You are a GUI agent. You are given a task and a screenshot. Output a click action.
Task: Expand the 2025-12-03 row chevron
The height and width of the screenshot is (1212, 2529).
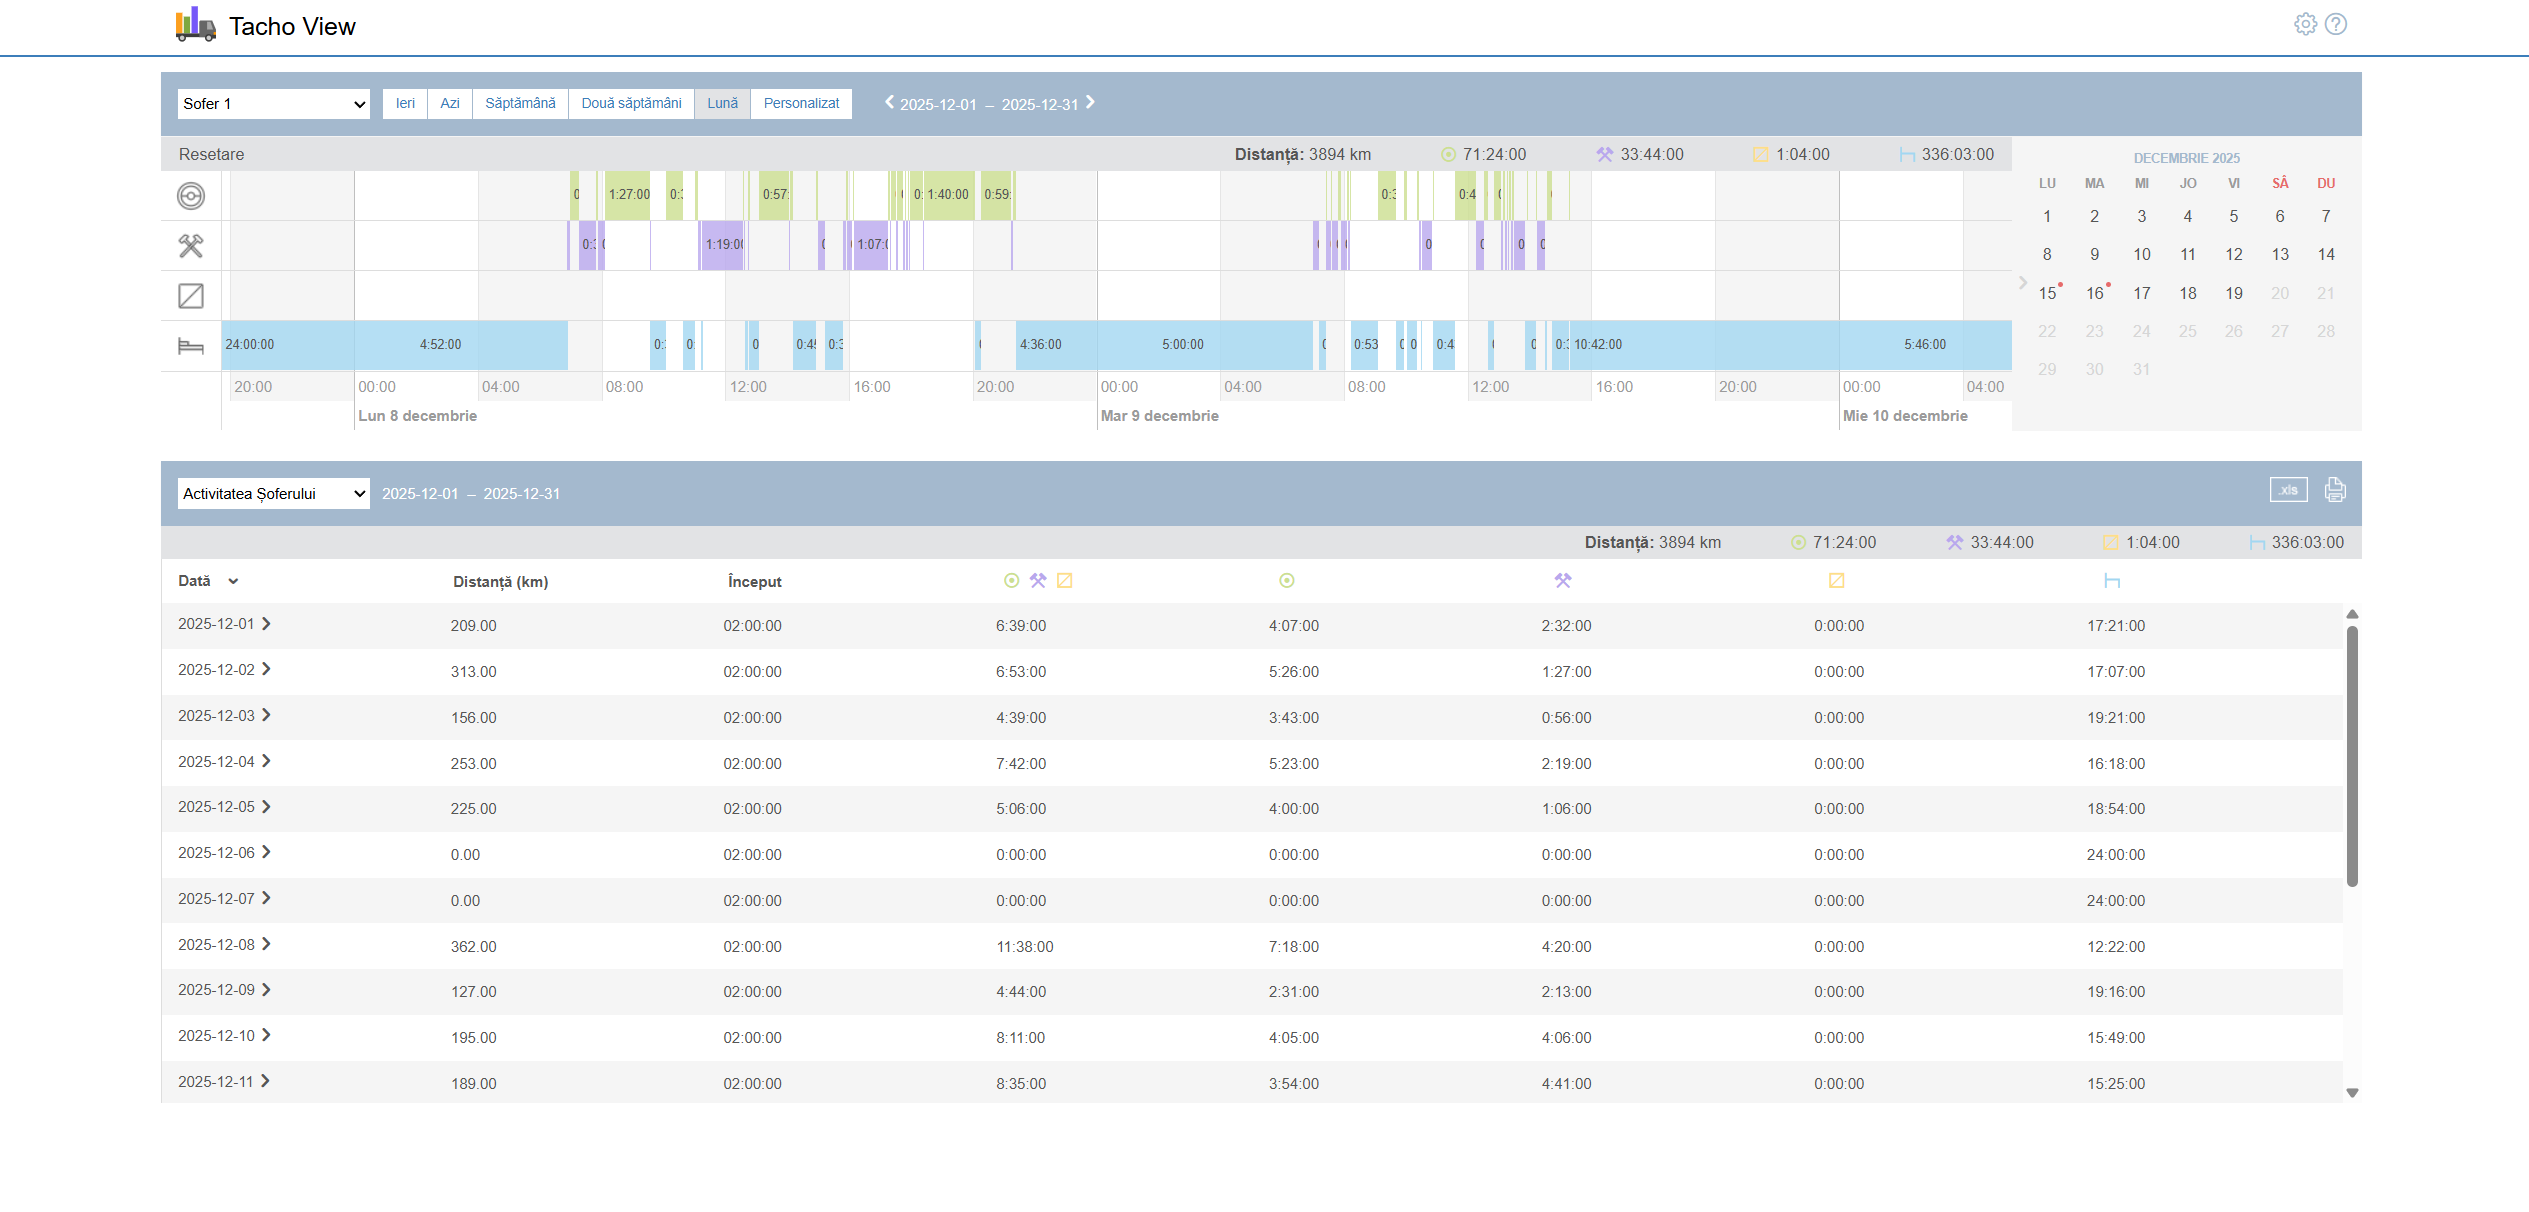pos(266,715)
